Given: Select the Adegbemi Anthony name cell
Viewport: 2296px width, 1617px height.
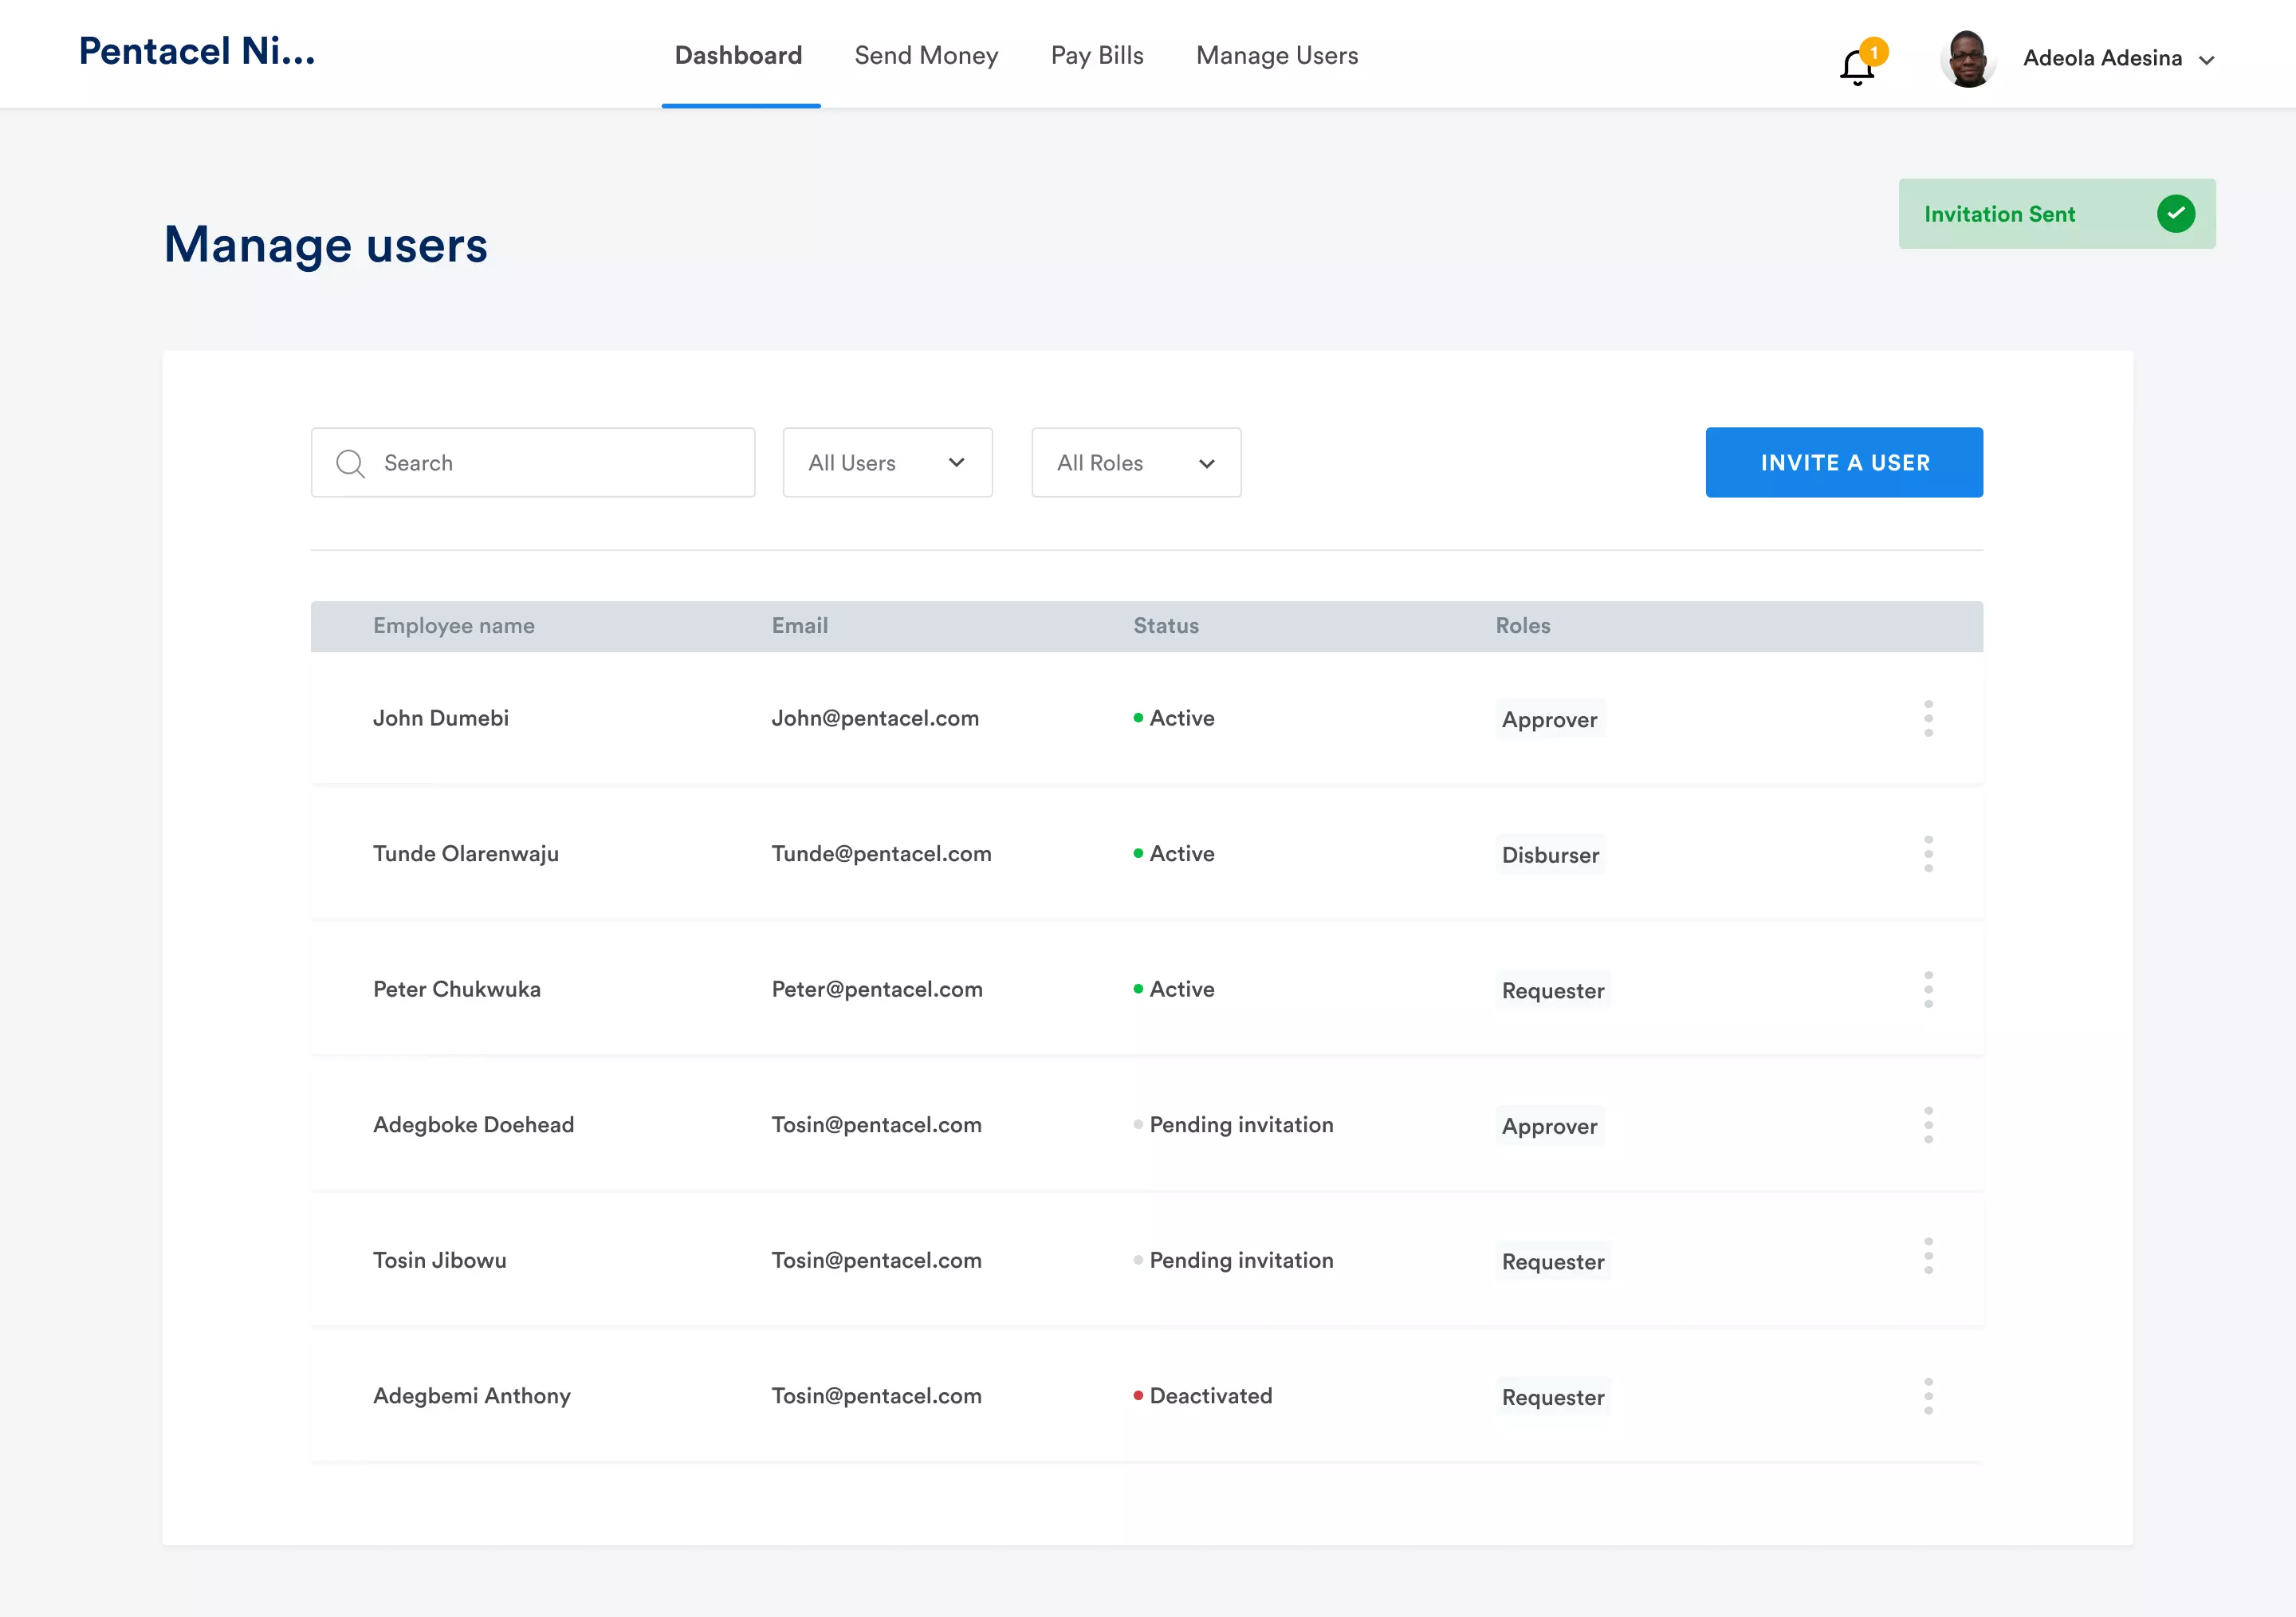Looking at the screenshot, I should [x=472, y=1396].
